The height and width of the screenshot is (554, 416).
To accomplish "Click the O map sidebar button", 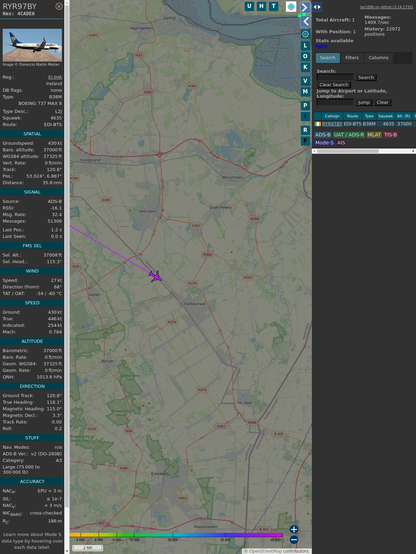I will click(x=305, y=56).
